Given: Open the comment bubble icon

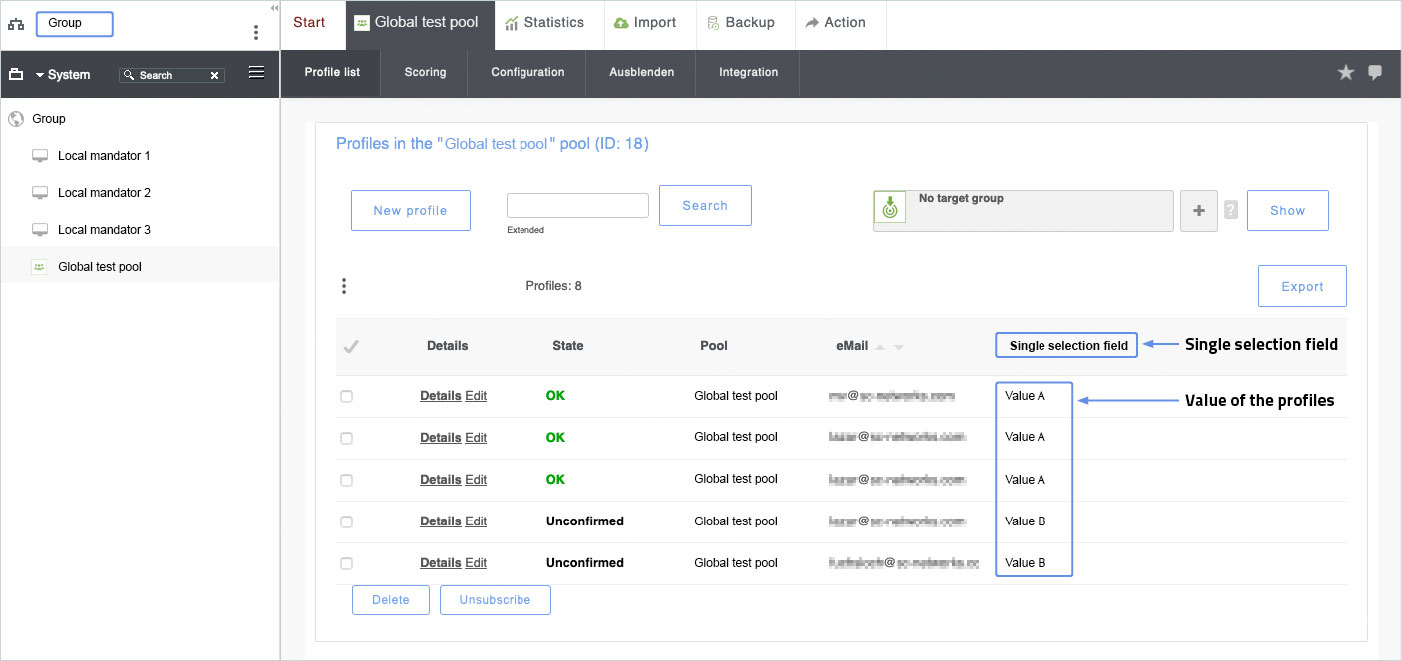Looking at the screenshot, I should 1375,72.
